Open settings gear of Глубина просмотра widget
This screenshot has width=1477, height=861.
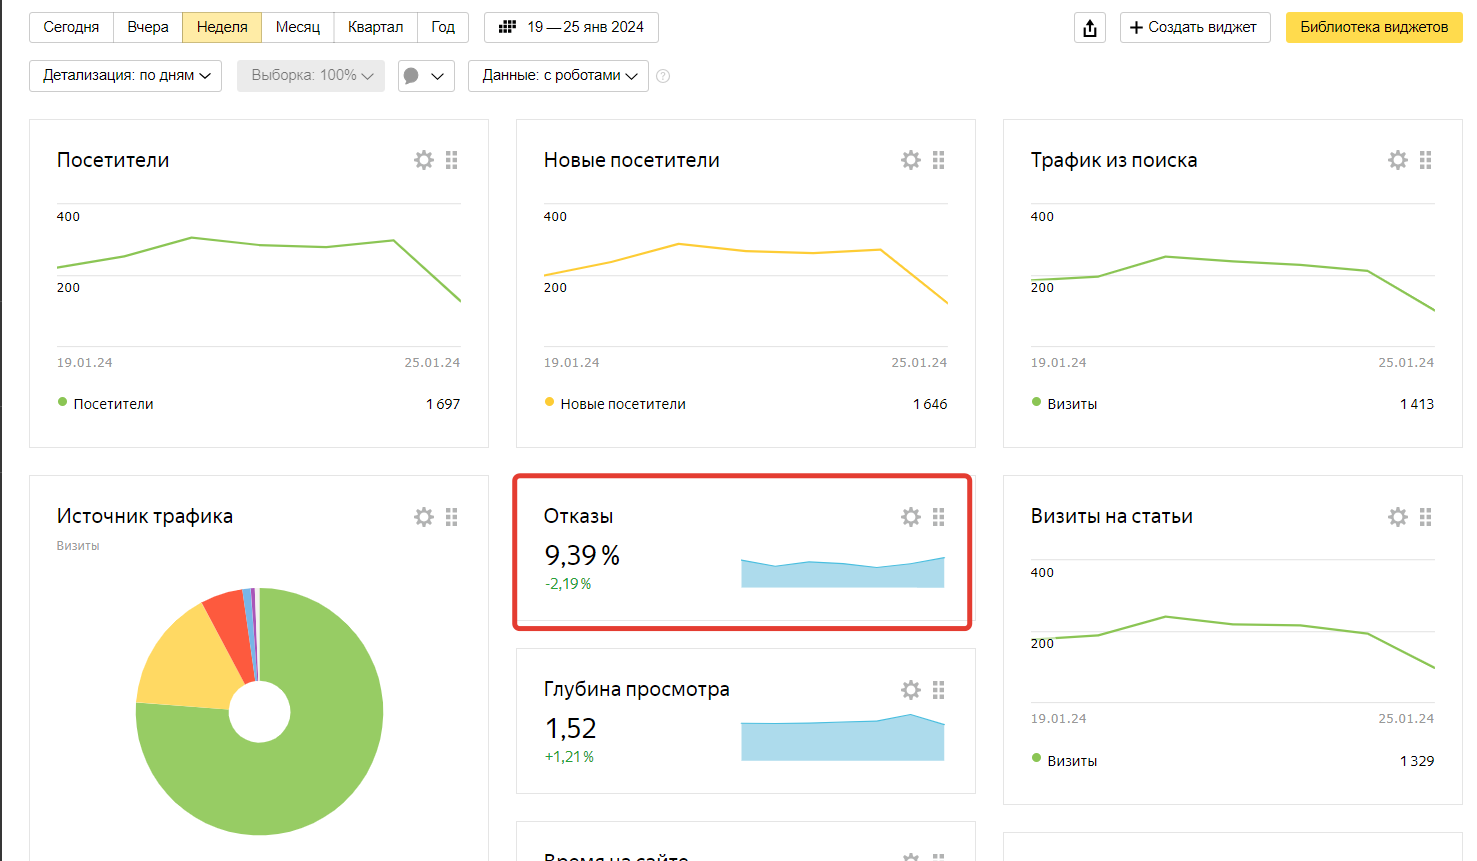point(911,690)
